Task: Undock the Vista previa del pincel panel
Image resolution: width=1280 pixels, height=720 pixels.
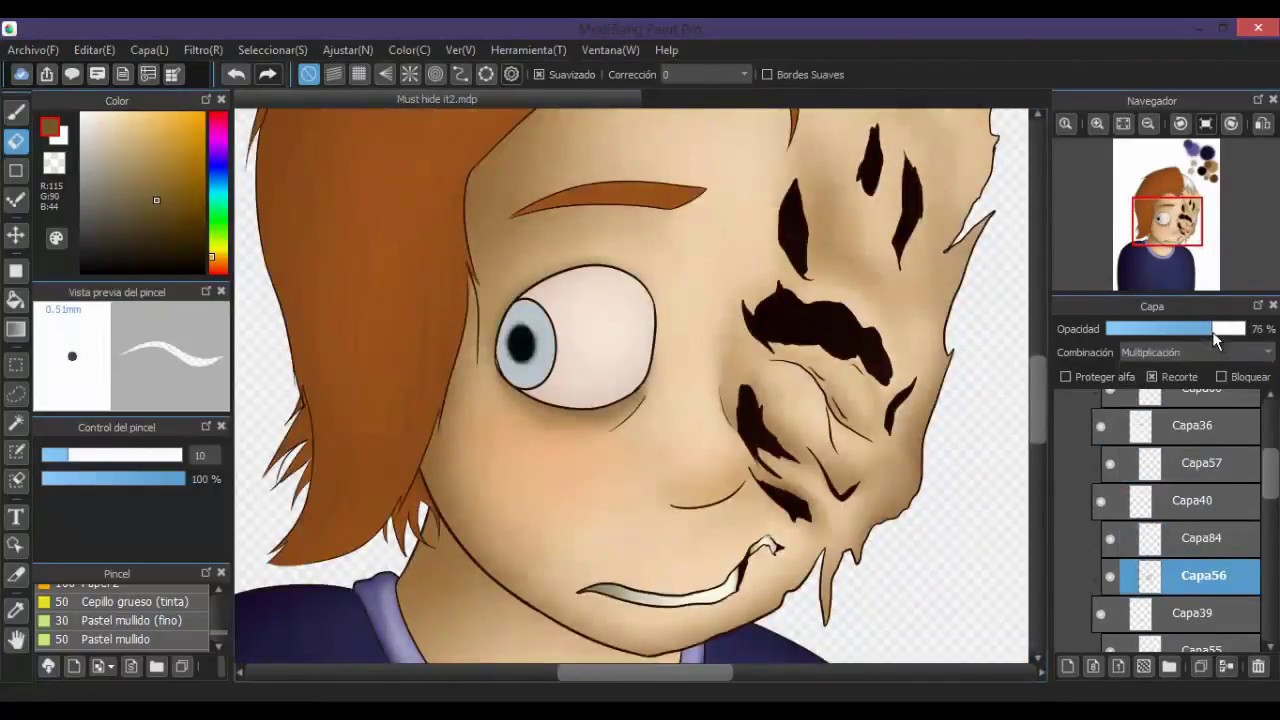Action: click(206, 291)
